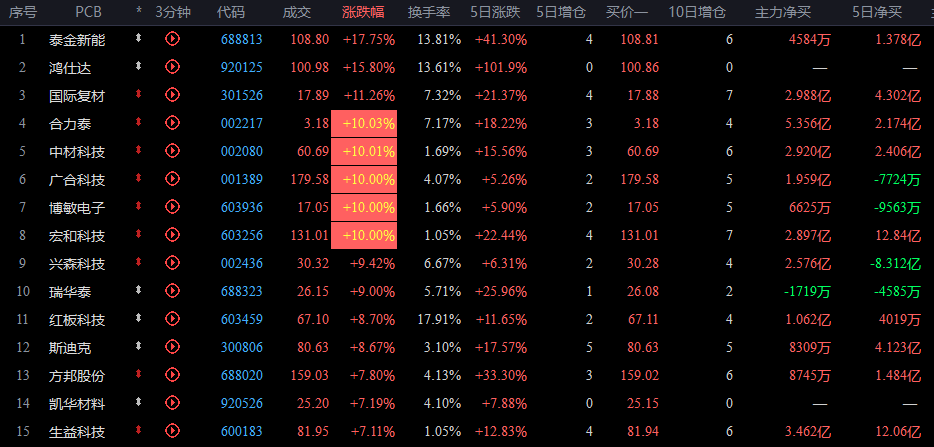Click the +101.9% five-day change

[501, 68]
